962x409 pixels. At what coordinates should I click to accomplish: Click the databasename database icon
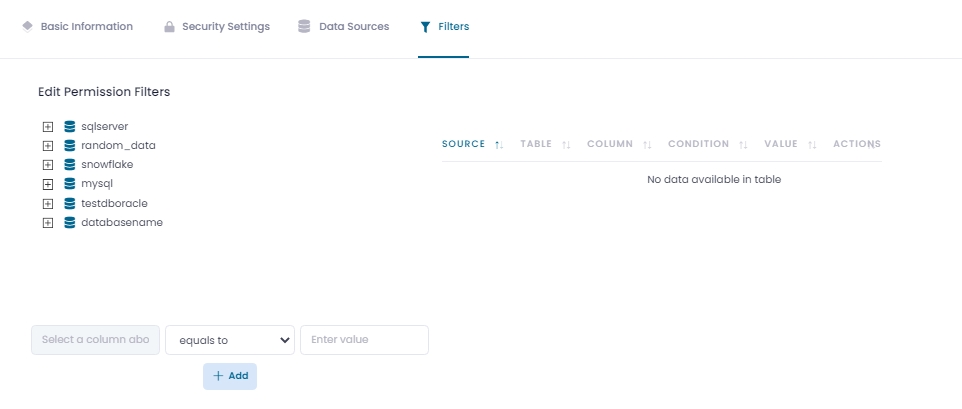pyautogui.click(x=70, y=222)
